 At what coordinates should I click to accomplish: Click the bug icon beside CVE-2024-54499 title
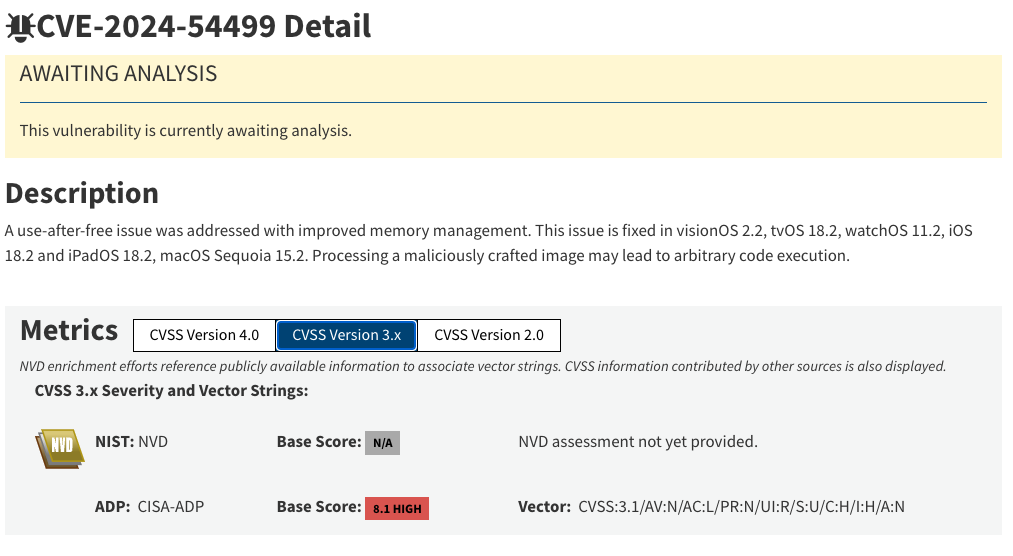point(20,27)
